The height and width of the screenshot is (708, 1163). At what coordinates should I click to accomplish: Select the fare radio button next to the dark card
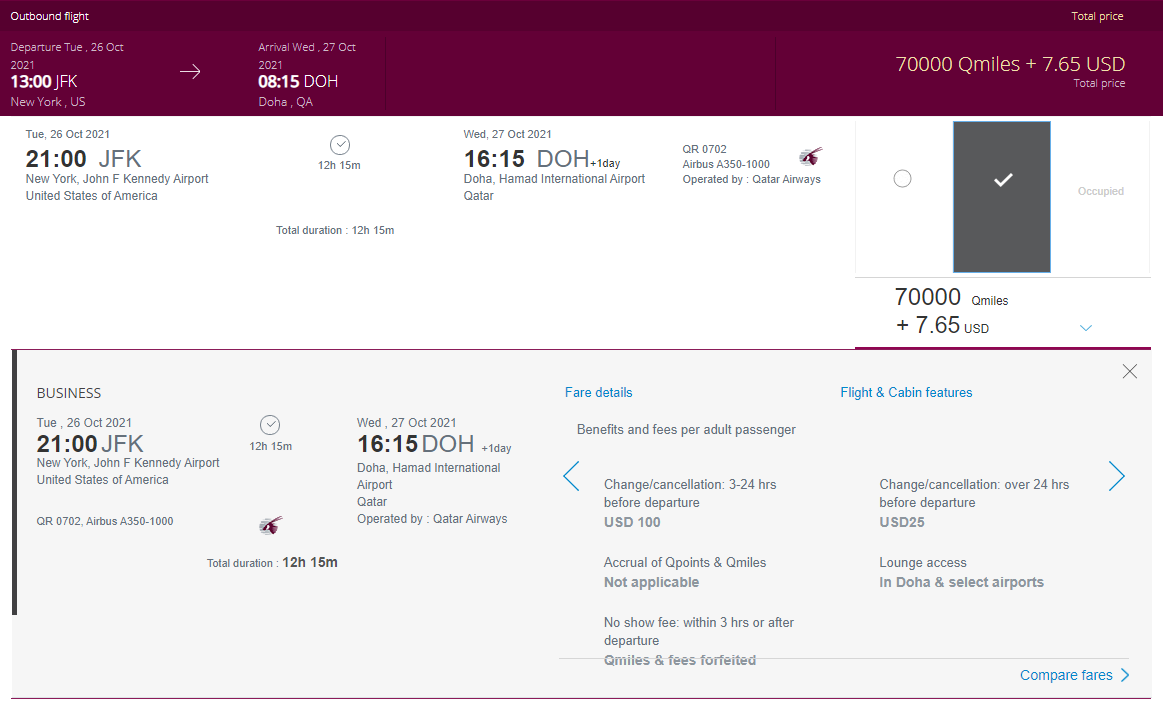pos(902,177)
